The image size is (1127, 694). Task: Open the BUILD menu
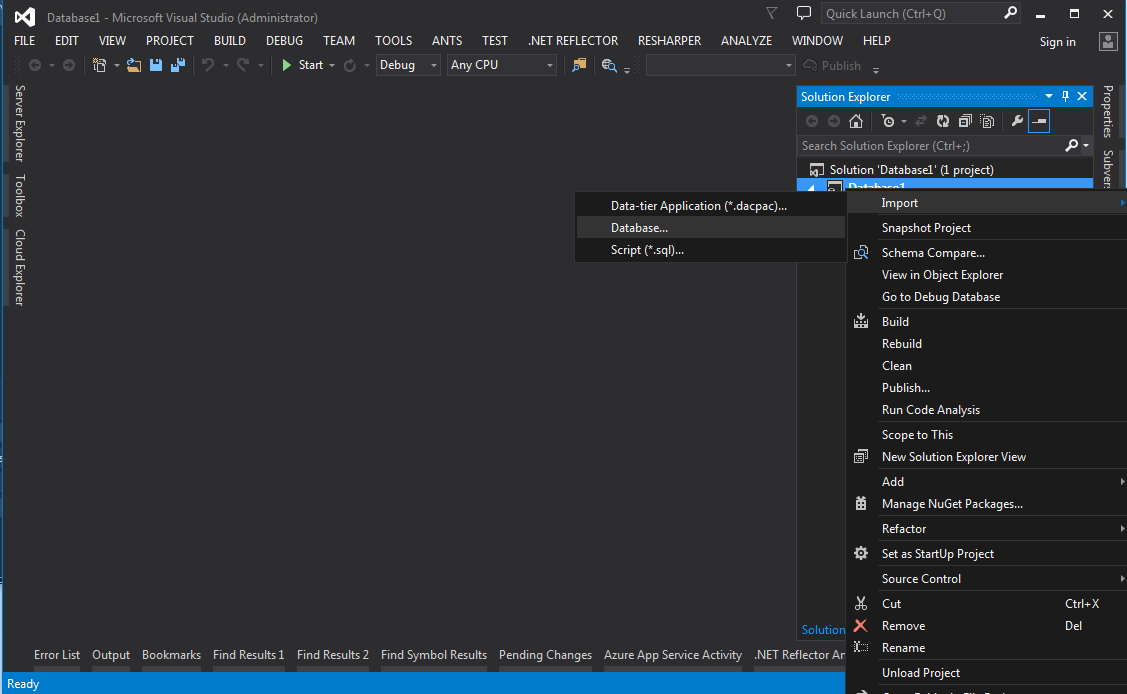[229, 41]
